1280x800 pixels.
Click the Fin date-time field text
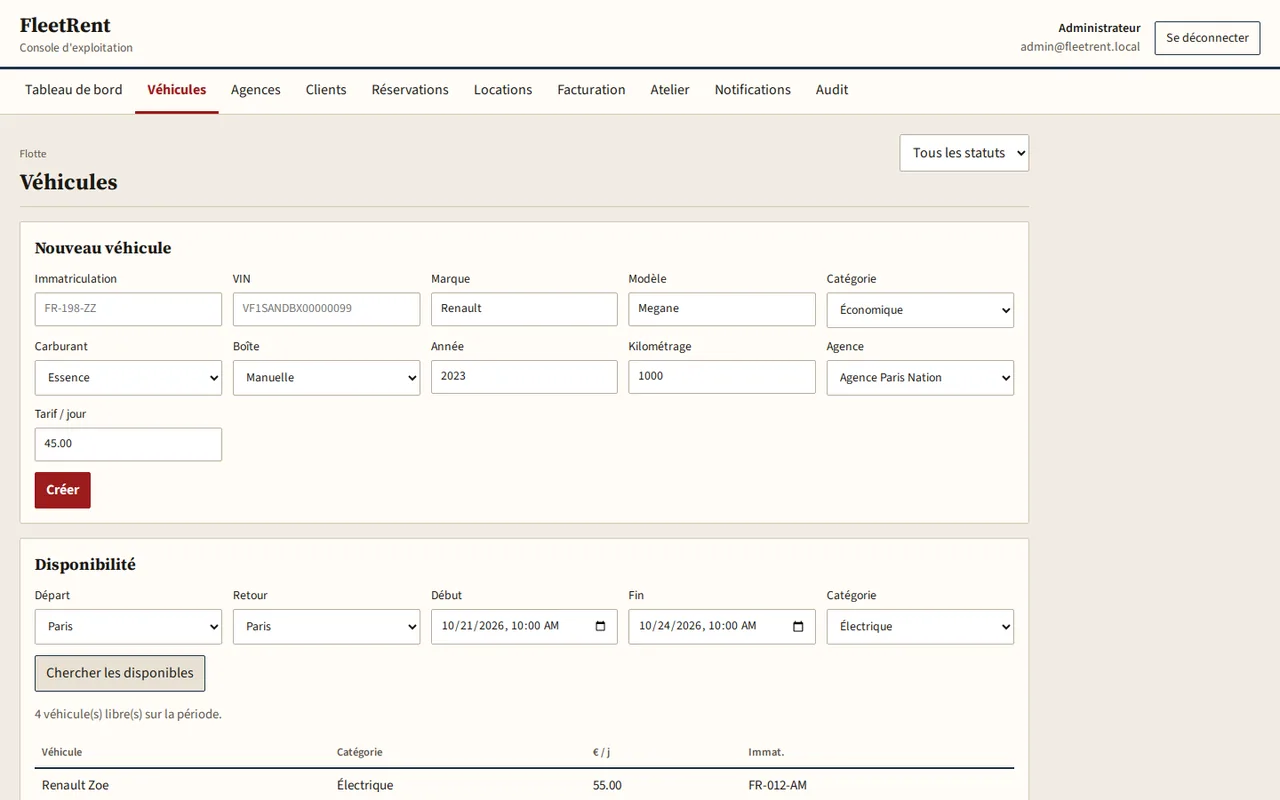698,626
